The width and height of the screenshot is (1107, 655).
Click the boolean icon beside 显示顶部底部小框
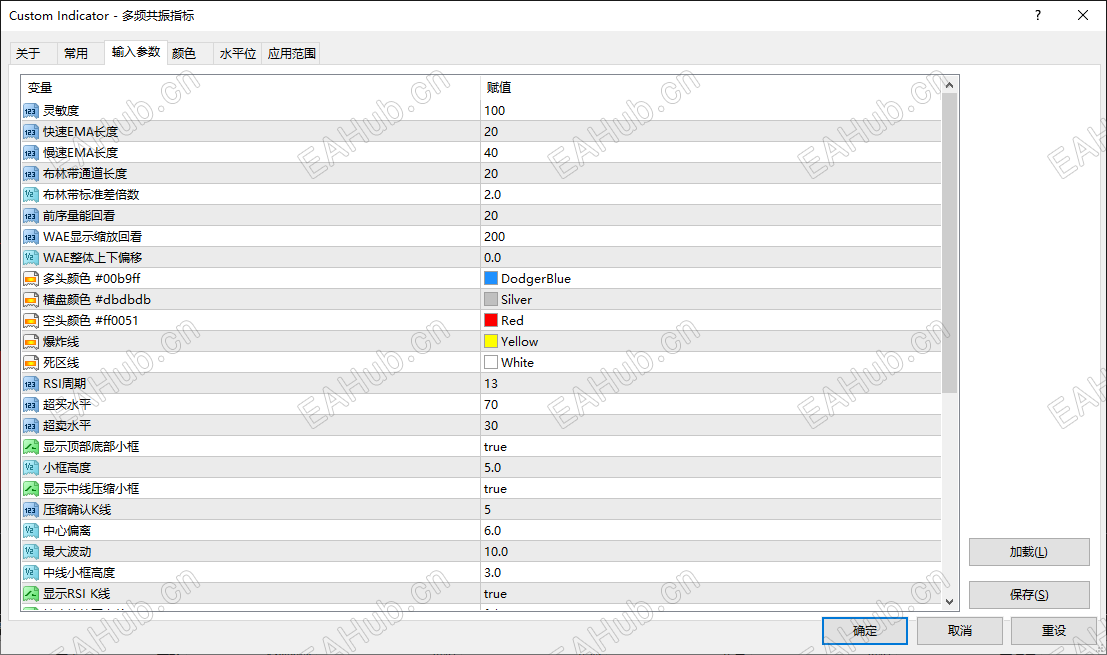(x=30, y=447)
